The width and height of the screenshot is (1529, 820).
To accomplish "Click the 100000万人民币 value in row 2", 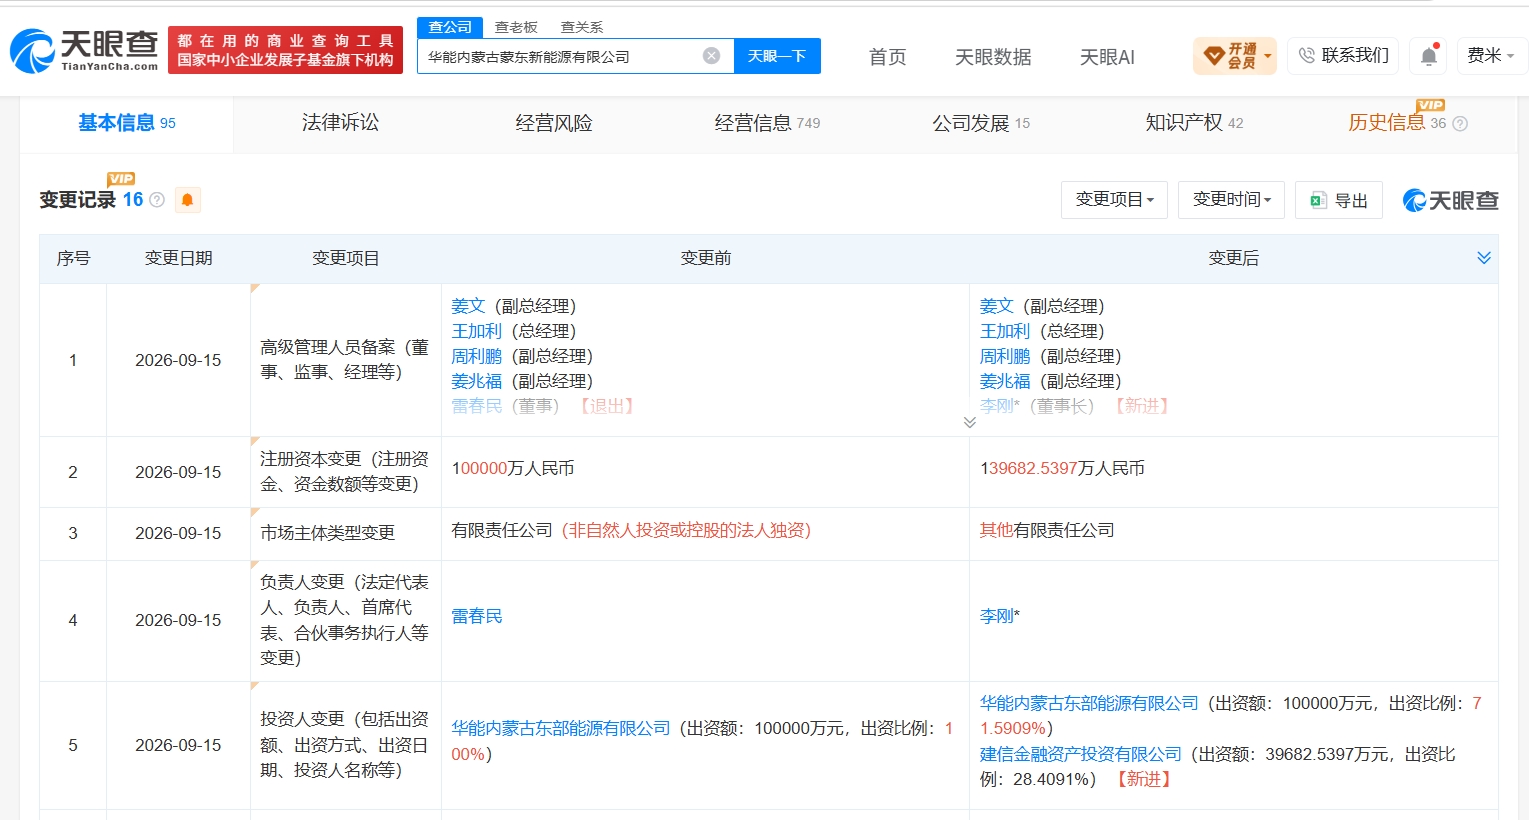I will 513,468.
